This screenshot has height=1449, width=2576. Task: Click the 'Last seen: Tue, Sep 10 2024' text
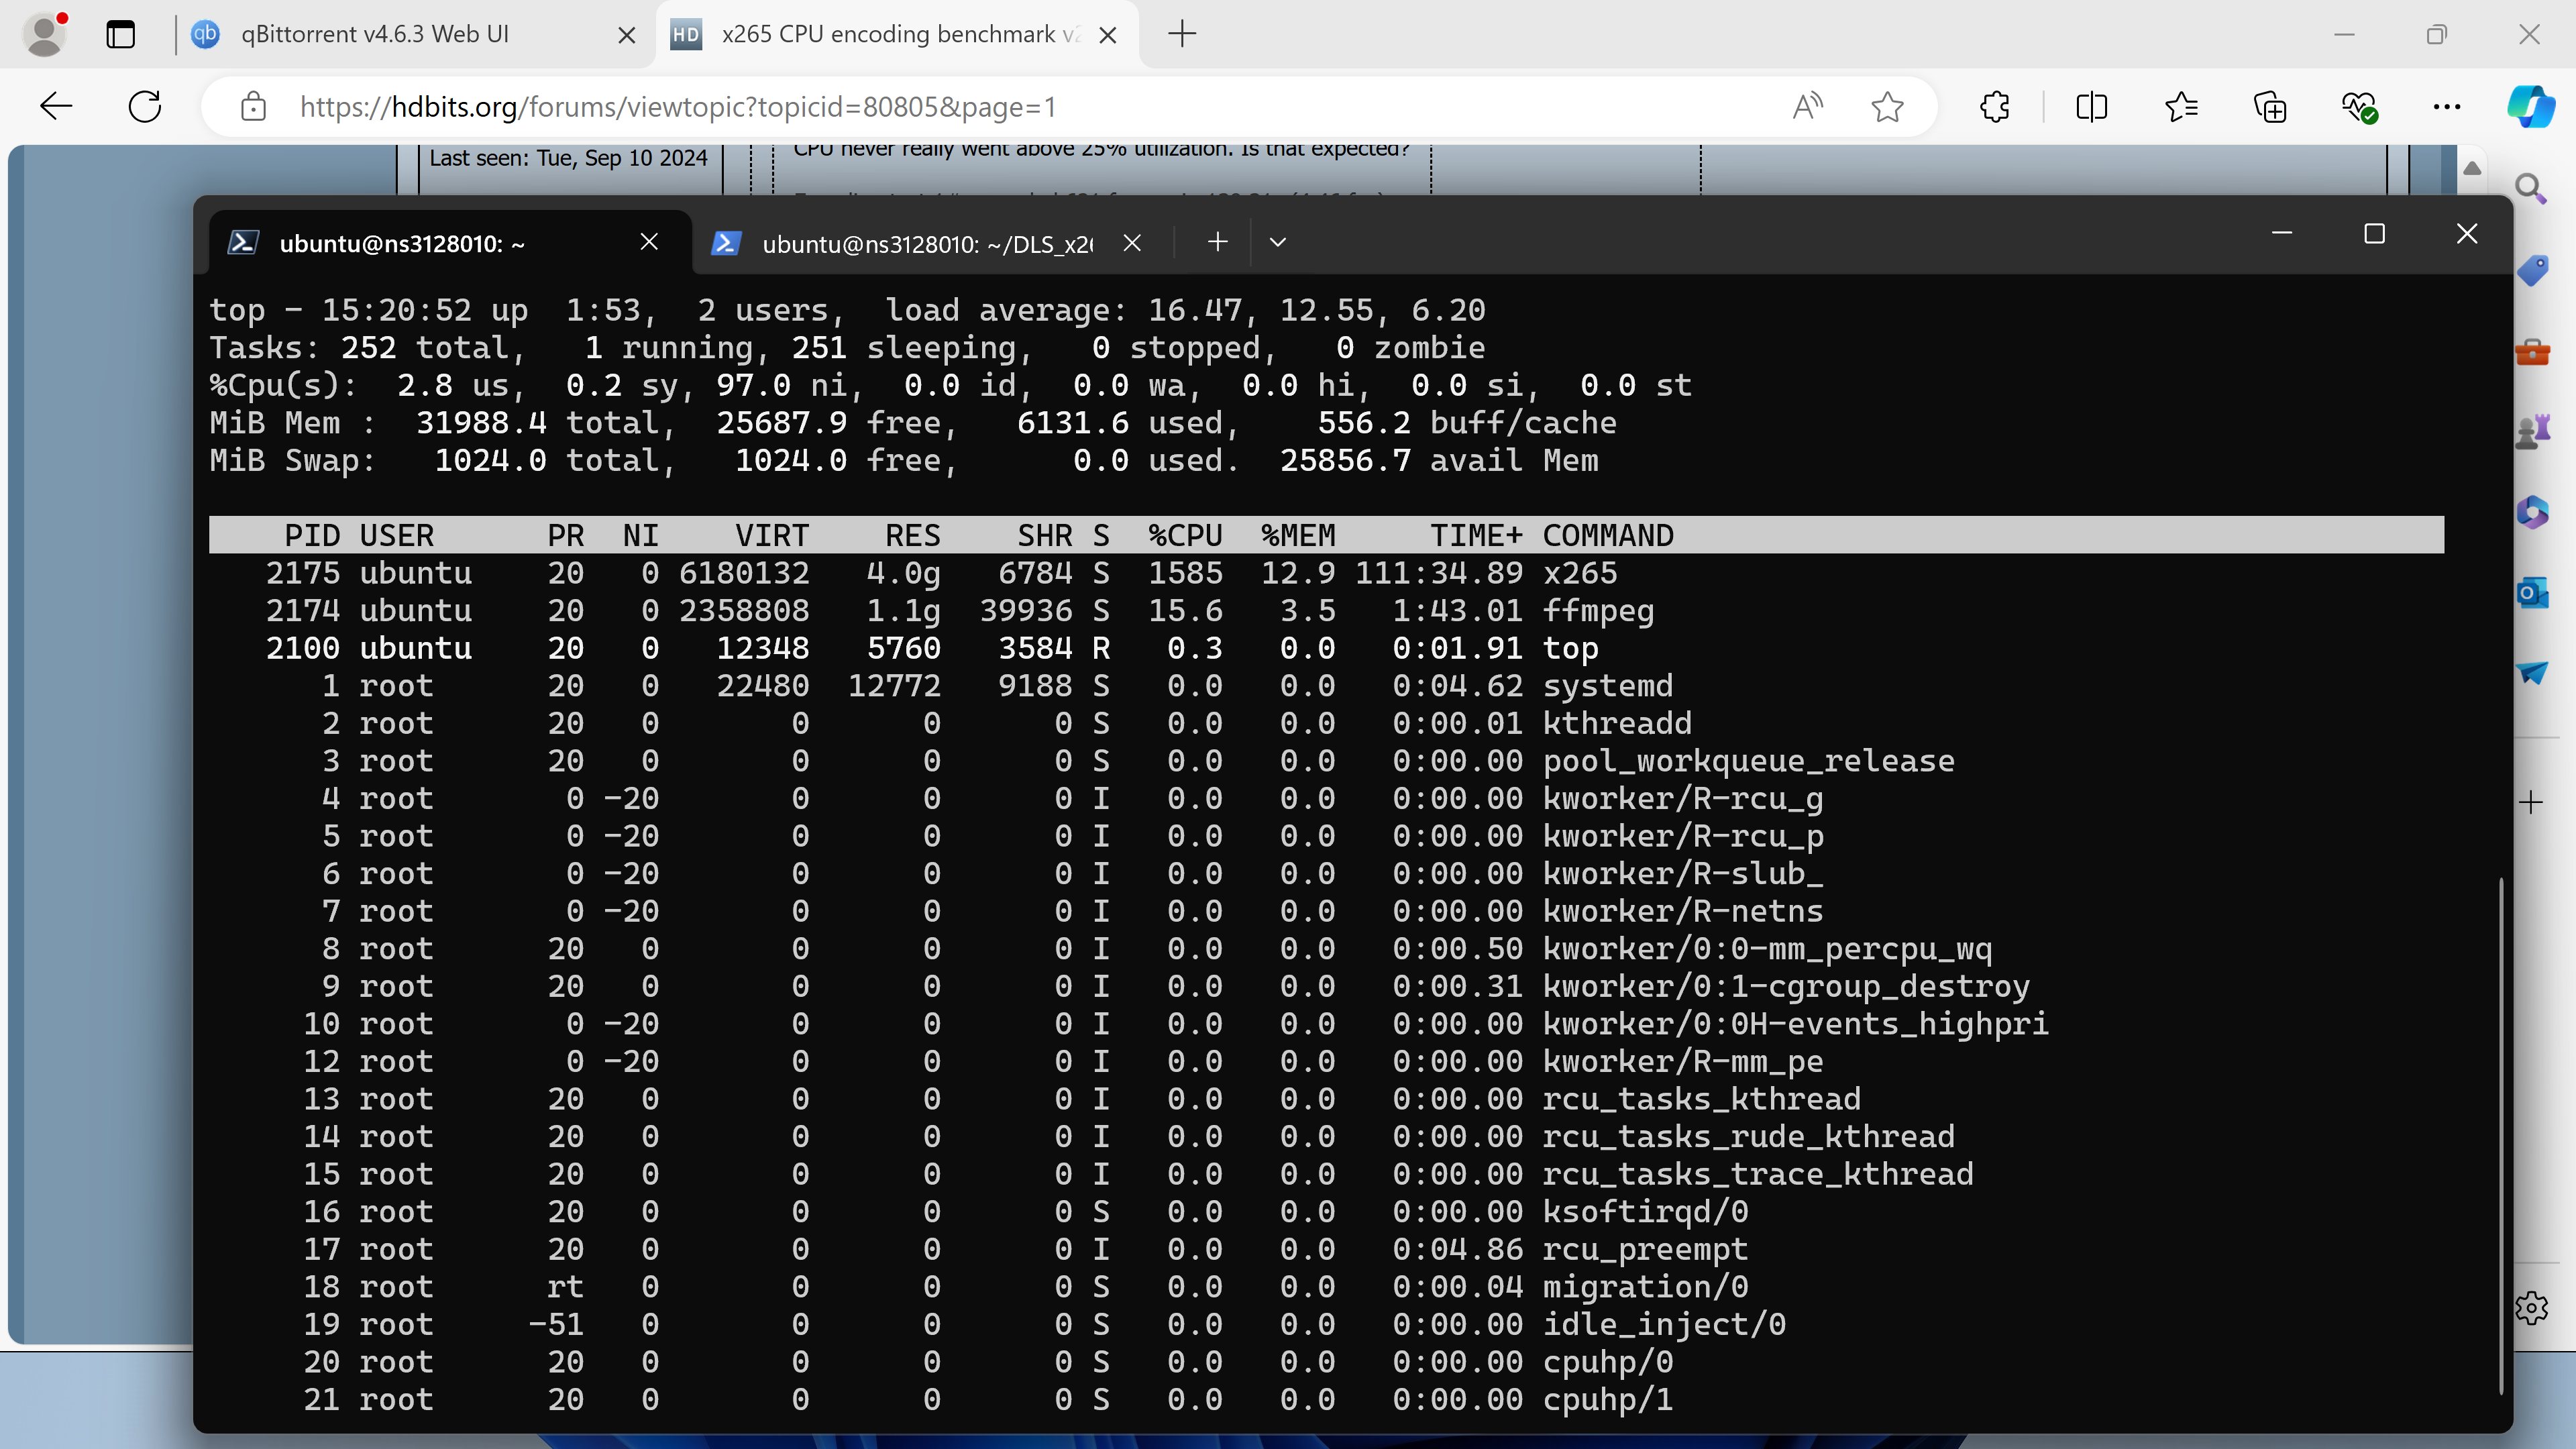click(568, 158)
